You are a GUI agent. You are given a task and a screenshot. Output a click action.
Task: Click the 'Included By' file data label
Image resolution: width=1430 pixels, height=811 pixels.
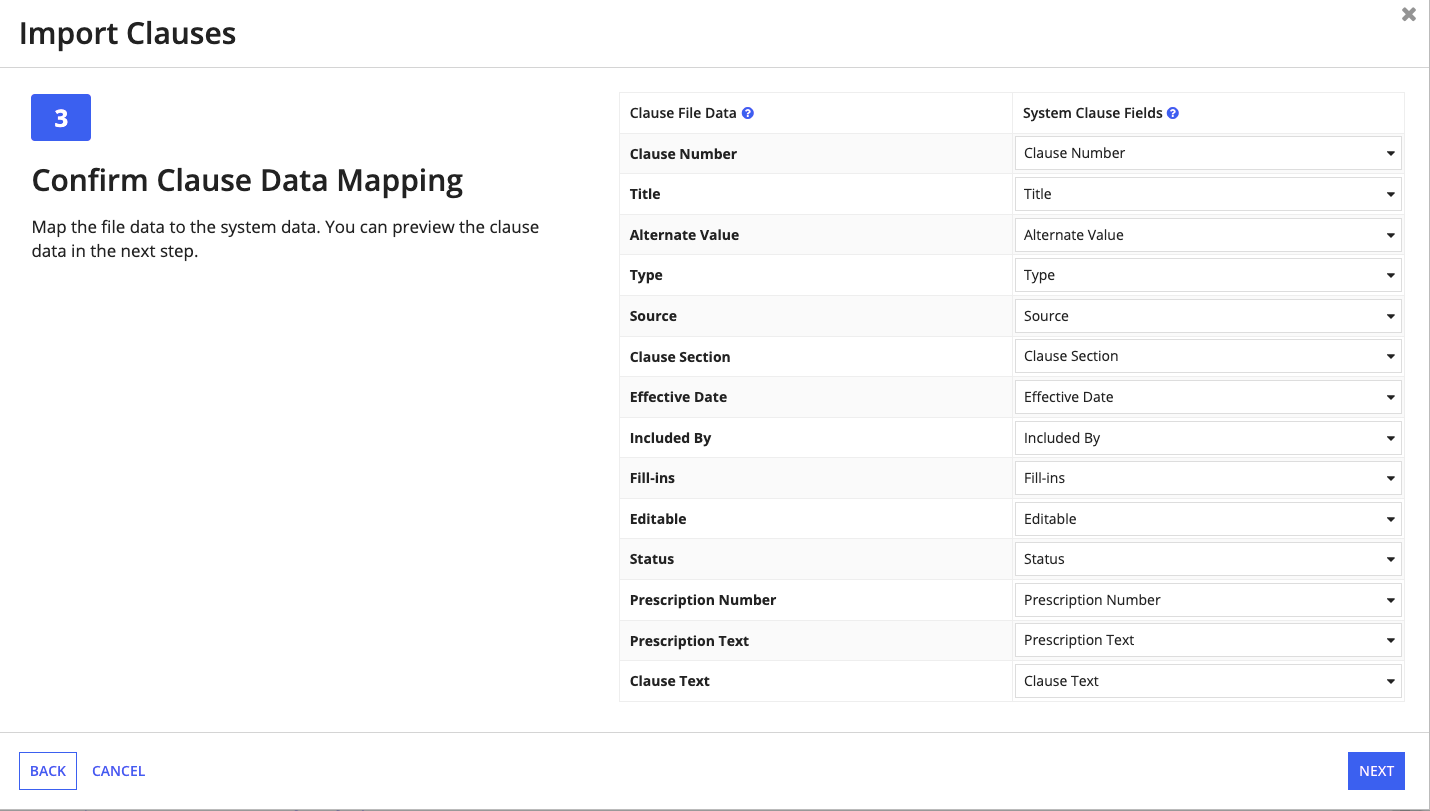(670, 438)
